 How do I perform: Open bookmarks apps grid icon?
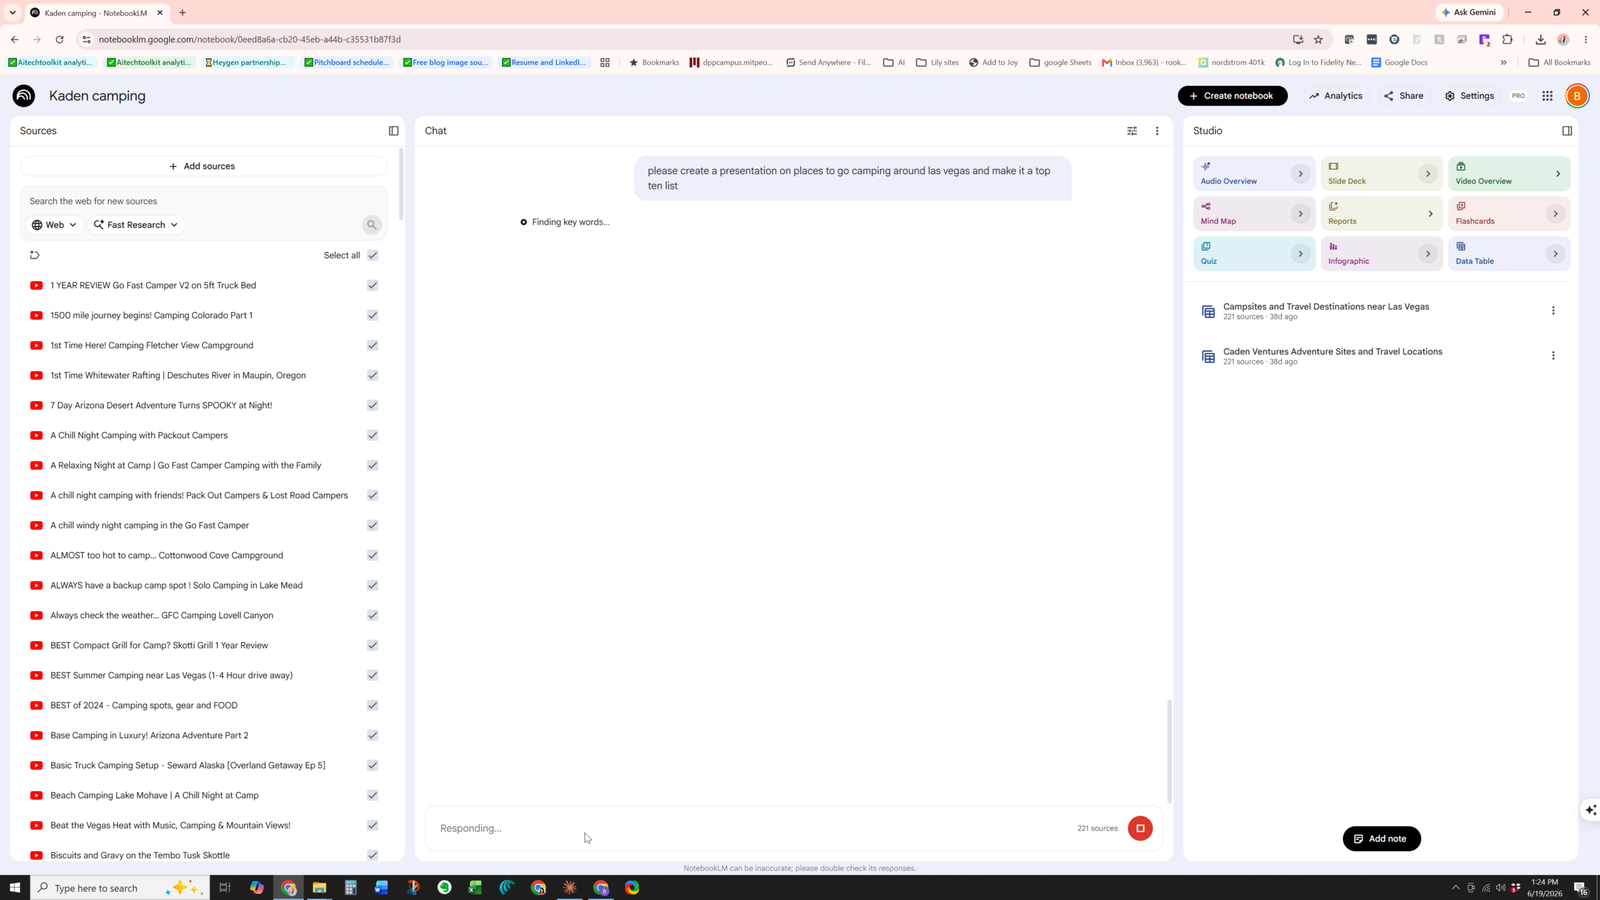click(605, 62)
